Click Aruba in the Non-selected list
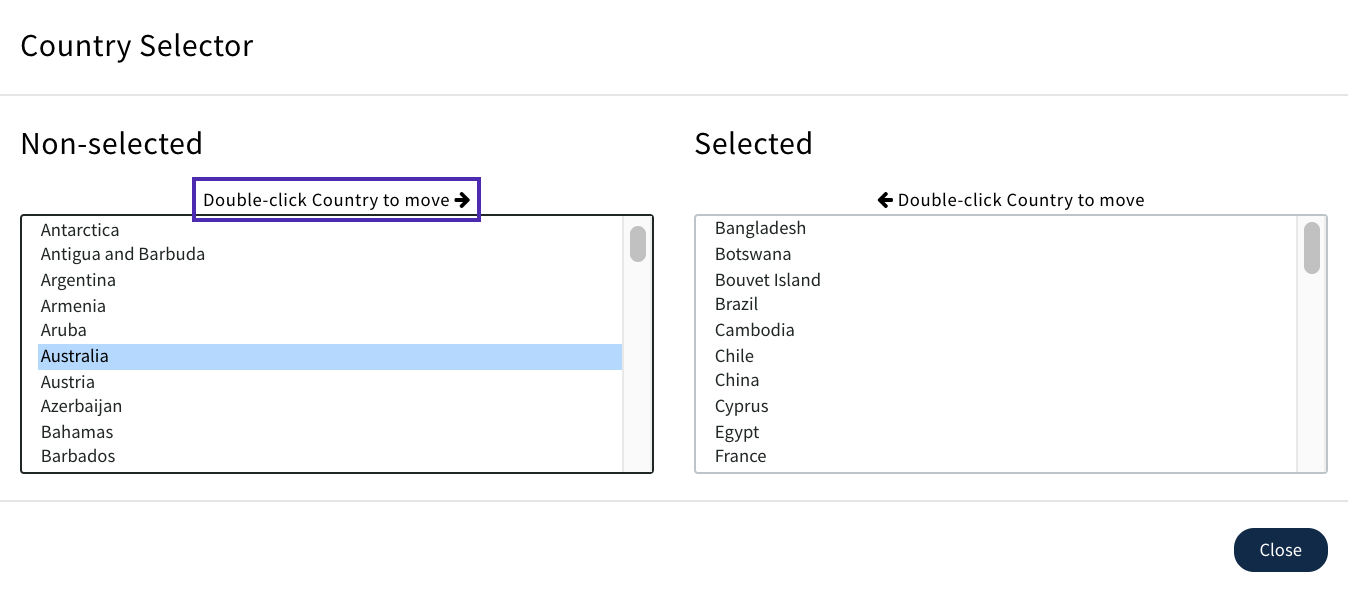1348x596 pixels. point(64,330)
